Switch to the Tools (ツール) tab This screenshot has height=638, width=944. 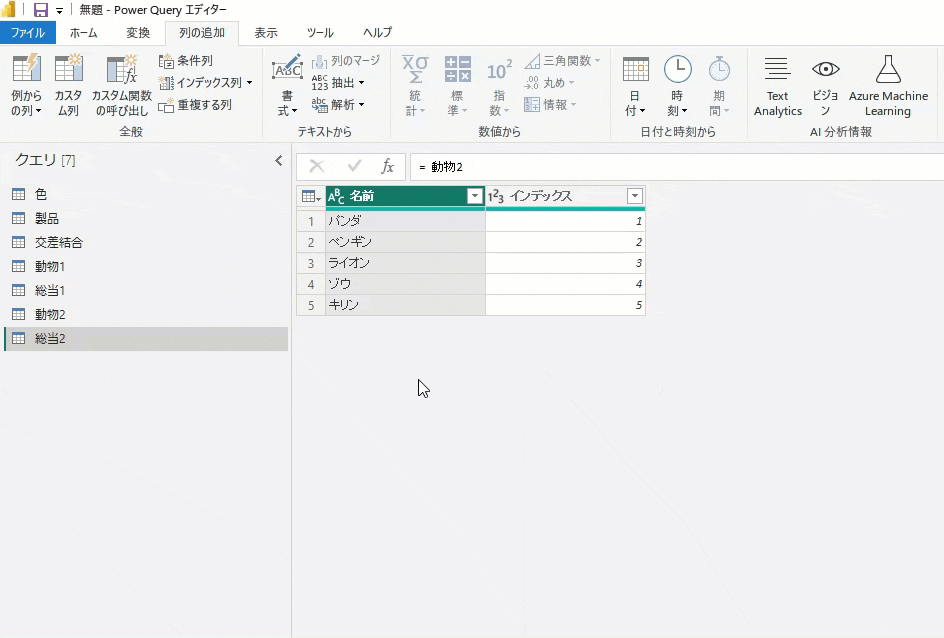[x=320, y=33]
